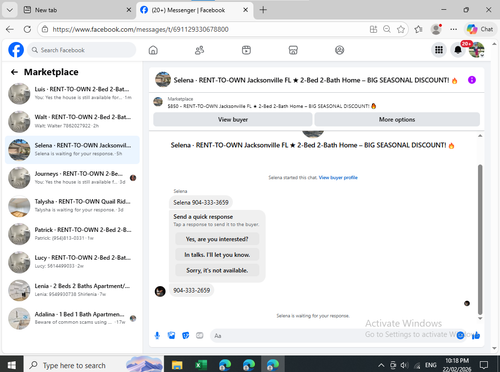
Task: Open Journeys RENT-TO-OWN conversation
Action: (72, 178)
